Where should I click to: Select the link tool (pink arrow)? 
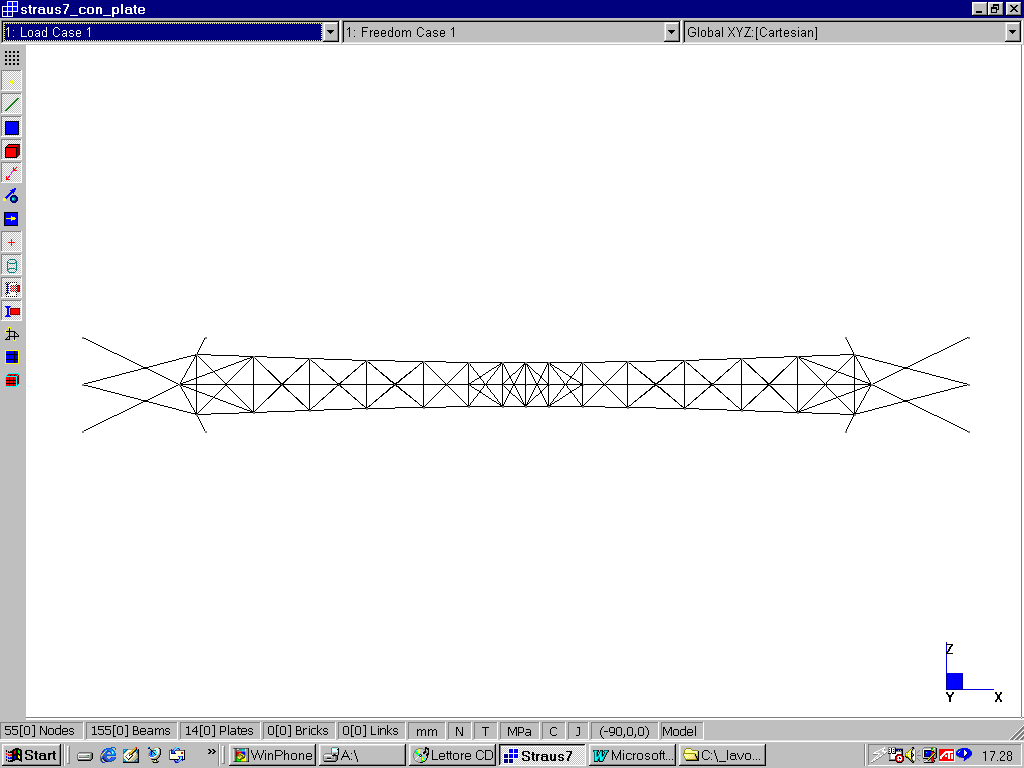pos(12,173)
